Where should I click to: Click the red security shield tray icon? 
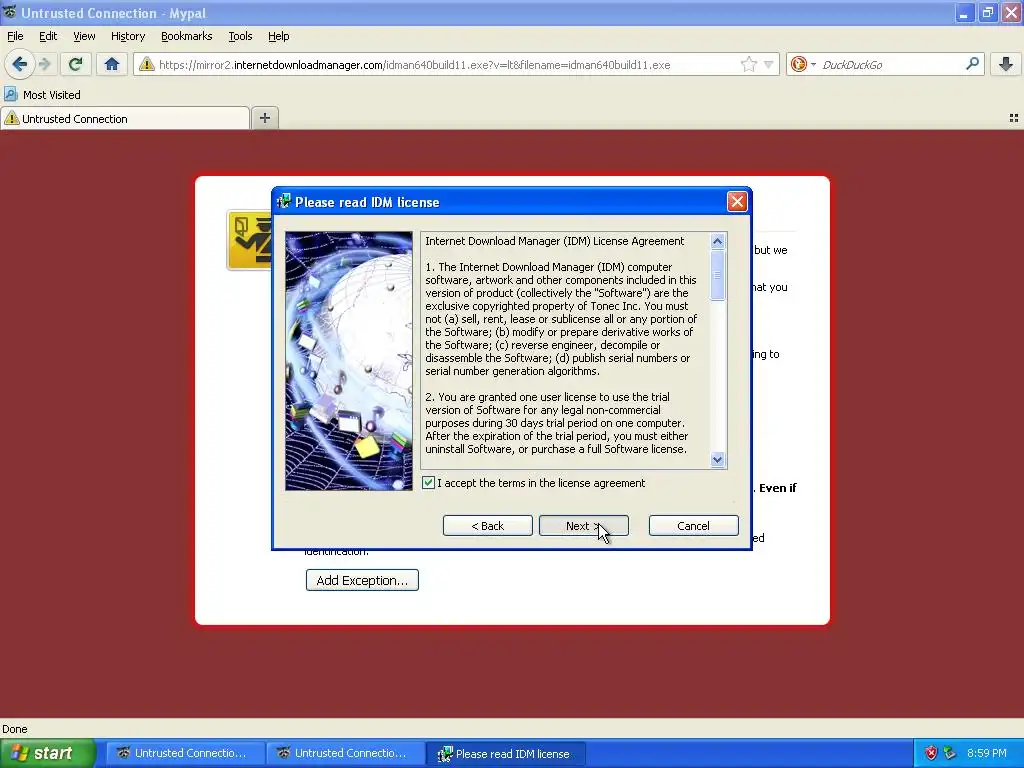[x=931, y=753]
